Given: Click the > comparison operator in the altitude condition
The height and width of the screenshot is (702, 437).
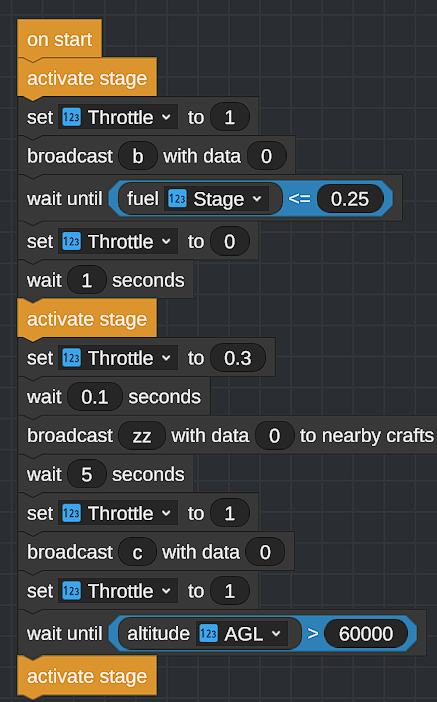Looking at the screenshot, I should coord(313,634).
